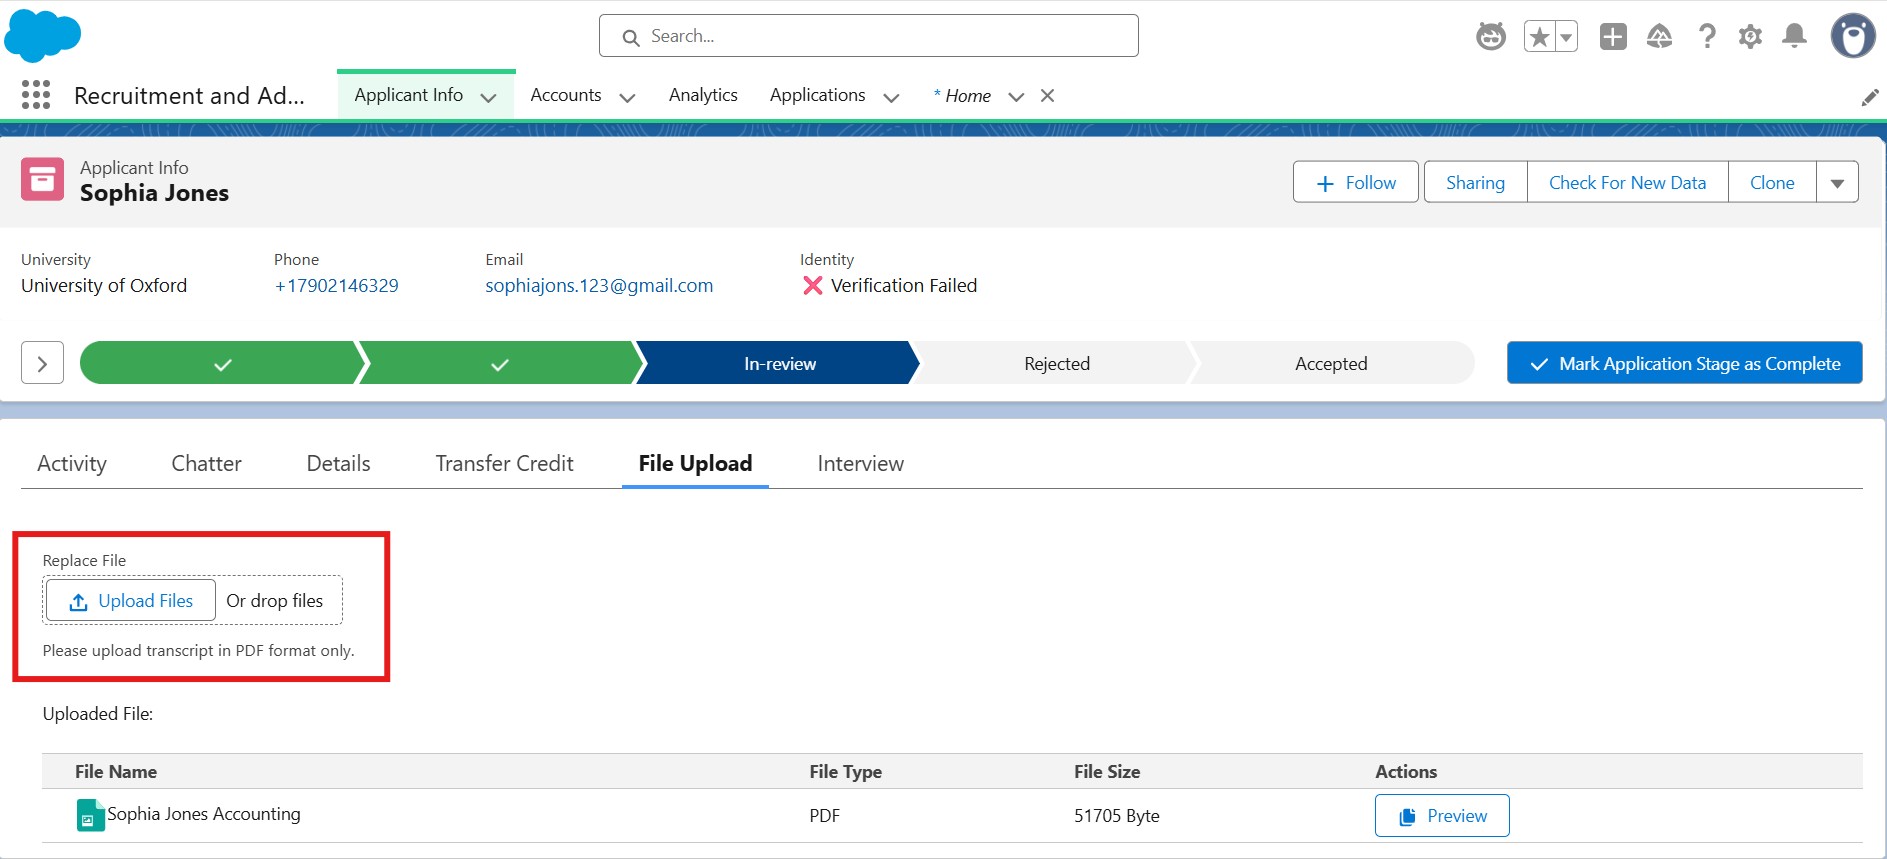This screenshot has width=1887, height=859.
Task: Expand the favorites list dropdown arrow
Action: click(x=1566, y=37)
